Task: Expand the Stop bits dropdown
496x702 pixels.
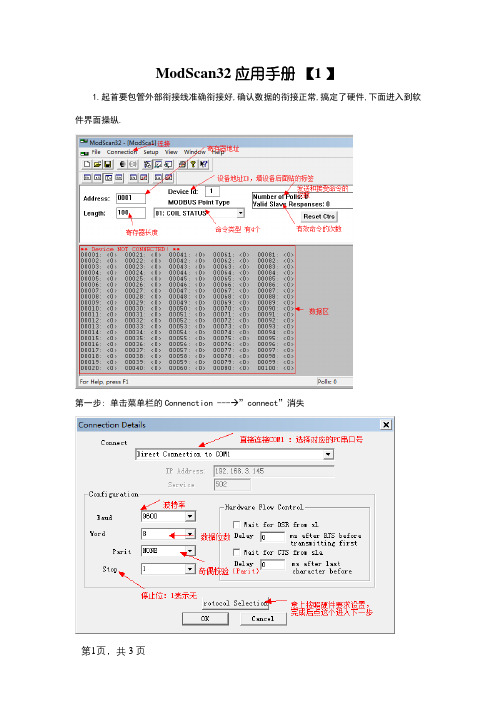Action: (x=190, y=569)
